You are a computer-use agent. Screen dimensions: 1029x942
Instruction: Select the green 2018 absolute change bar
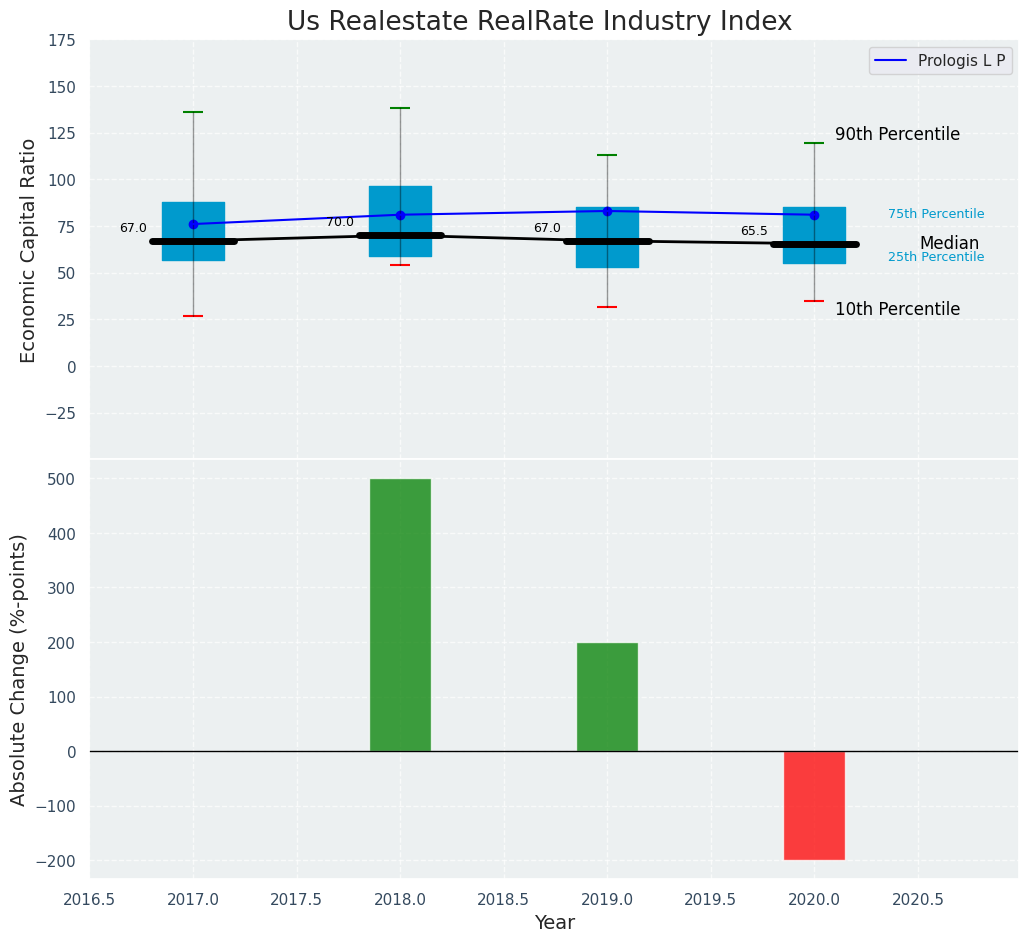[400, 615]
